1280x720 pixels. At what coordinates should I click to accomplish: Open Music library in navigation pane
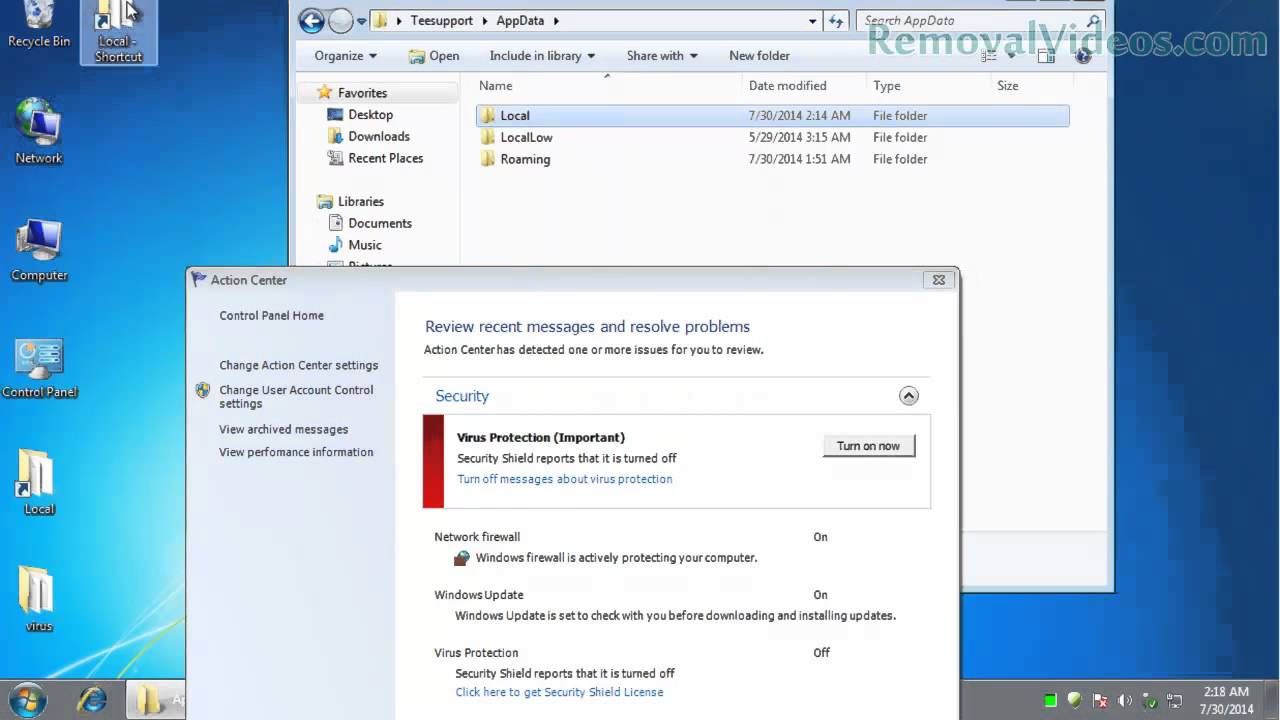[355, 245]
